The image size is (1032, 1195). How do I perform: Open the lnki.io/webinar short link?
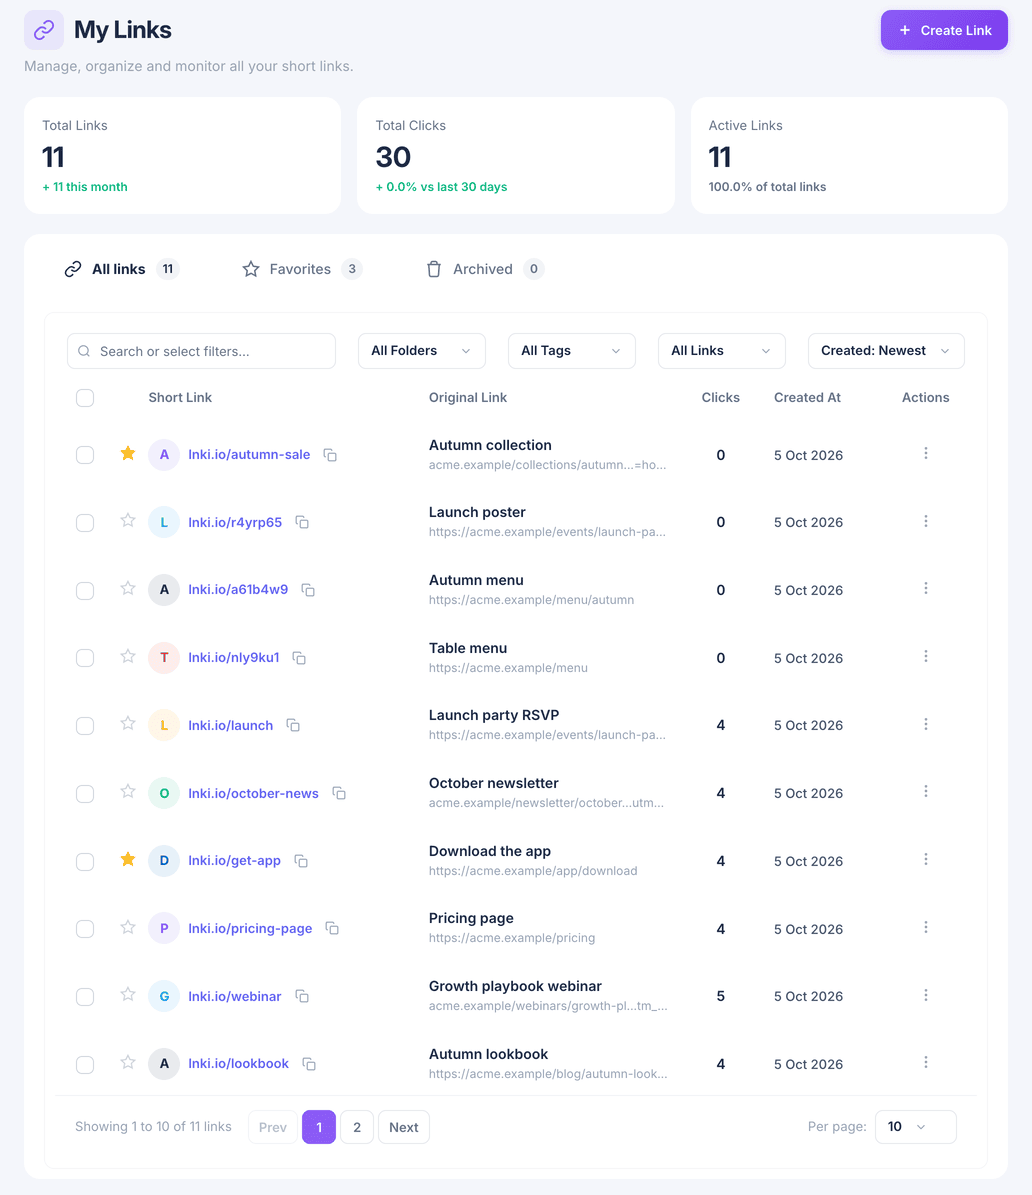pos(235,996)
